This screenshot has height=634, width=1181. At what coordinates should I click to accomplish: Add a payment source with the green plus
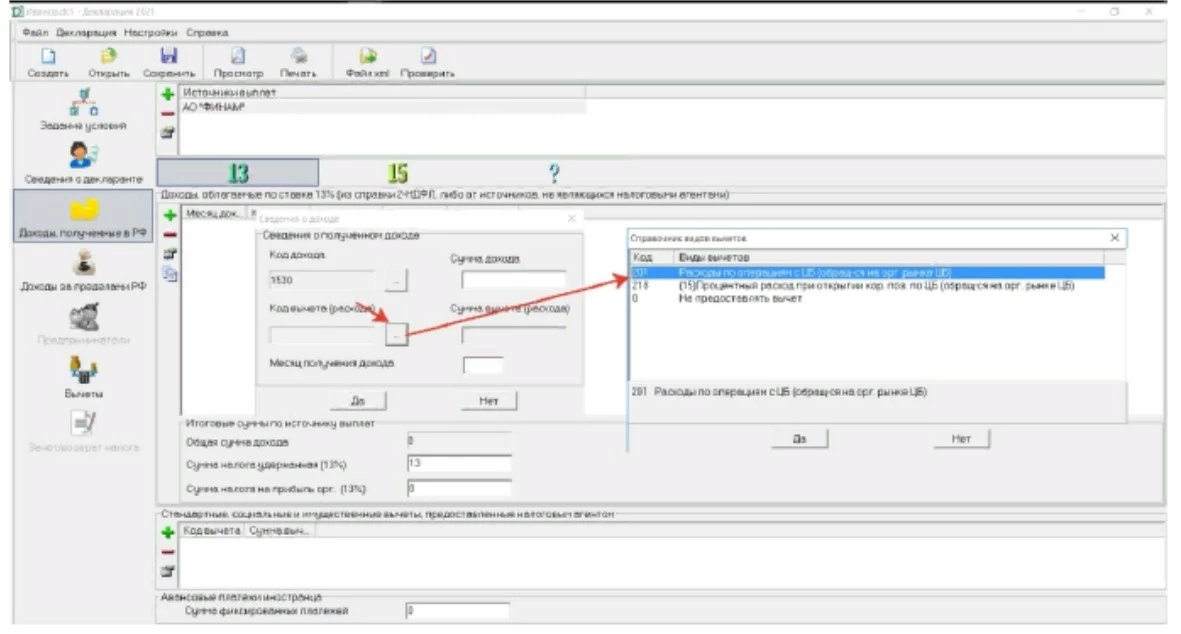(x=168, y=94)
